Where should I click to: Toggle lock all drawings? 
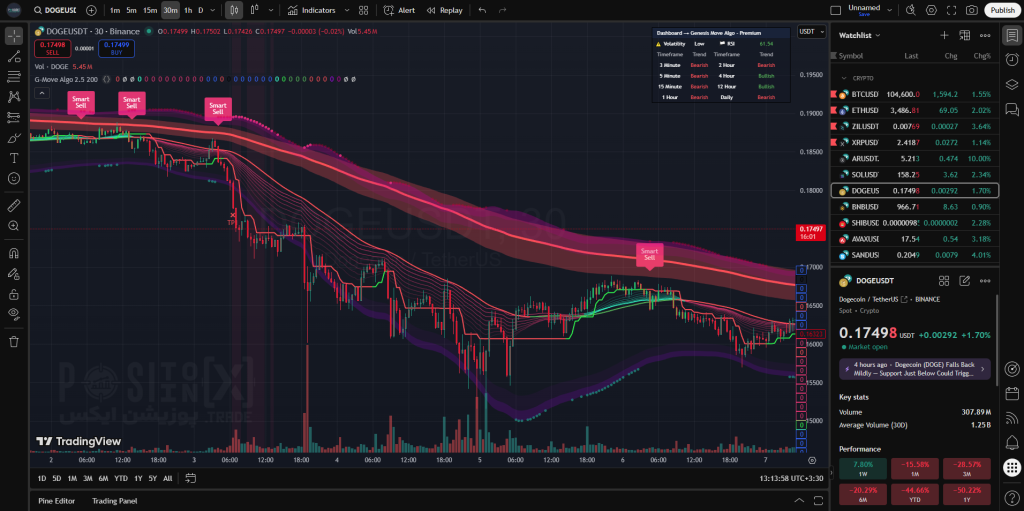(x=14, y=294)
